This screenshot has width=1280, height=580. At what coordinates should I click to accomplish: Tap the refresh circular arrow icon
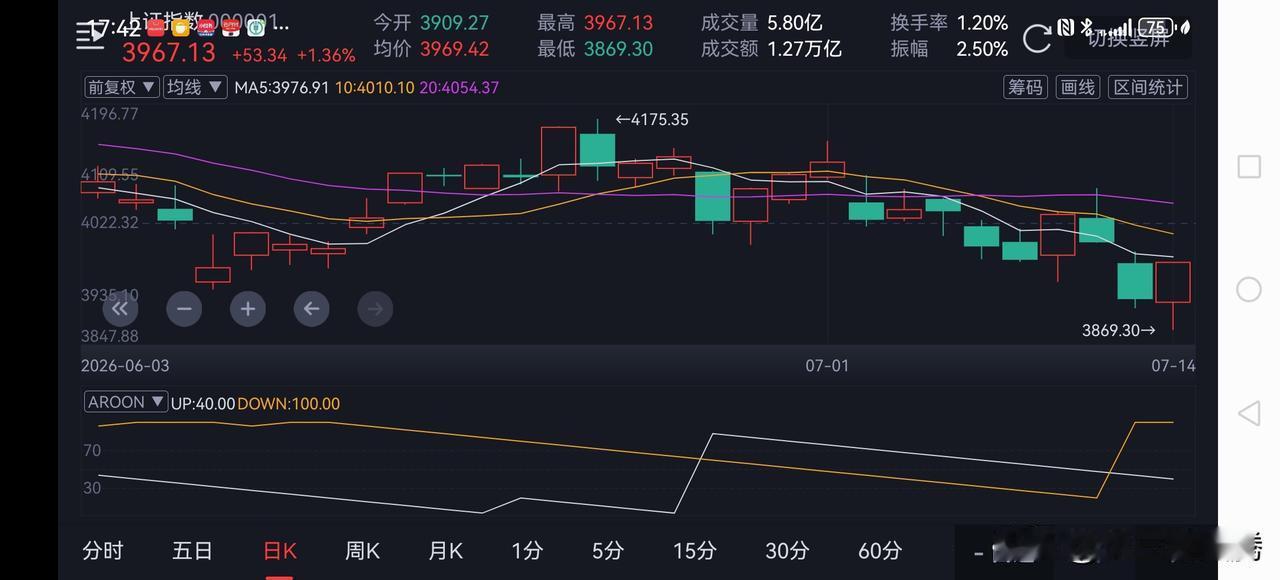[1037, 38]
